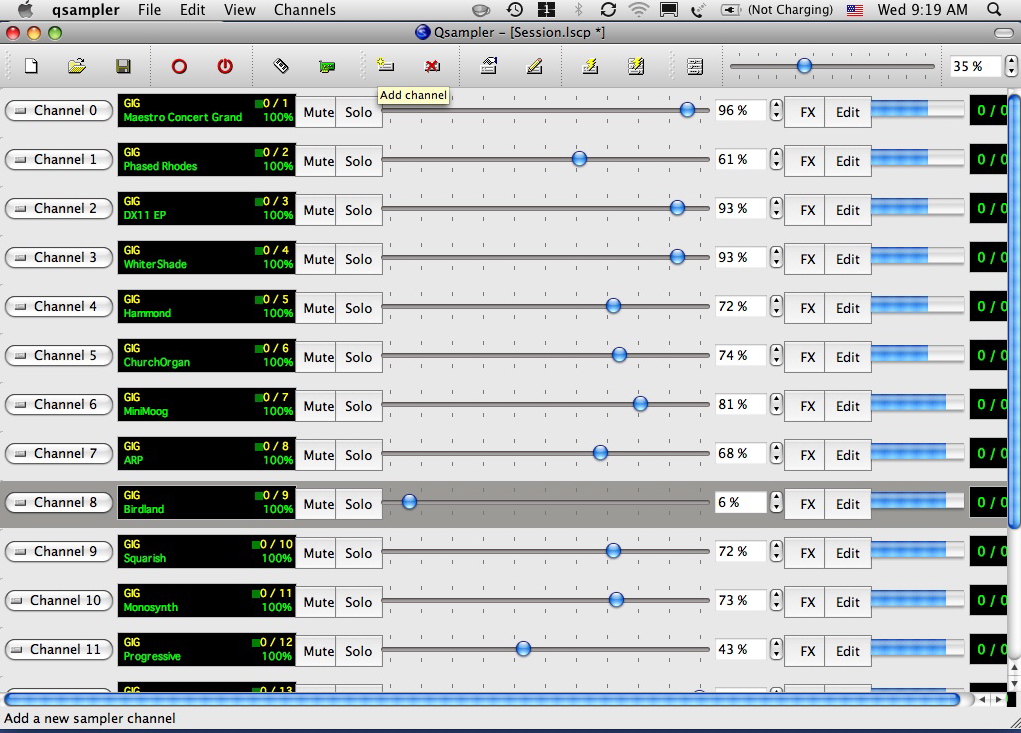Open FX for the DX11 EP channel
The image size is (1021, 733).
click(x=807, y=210)
